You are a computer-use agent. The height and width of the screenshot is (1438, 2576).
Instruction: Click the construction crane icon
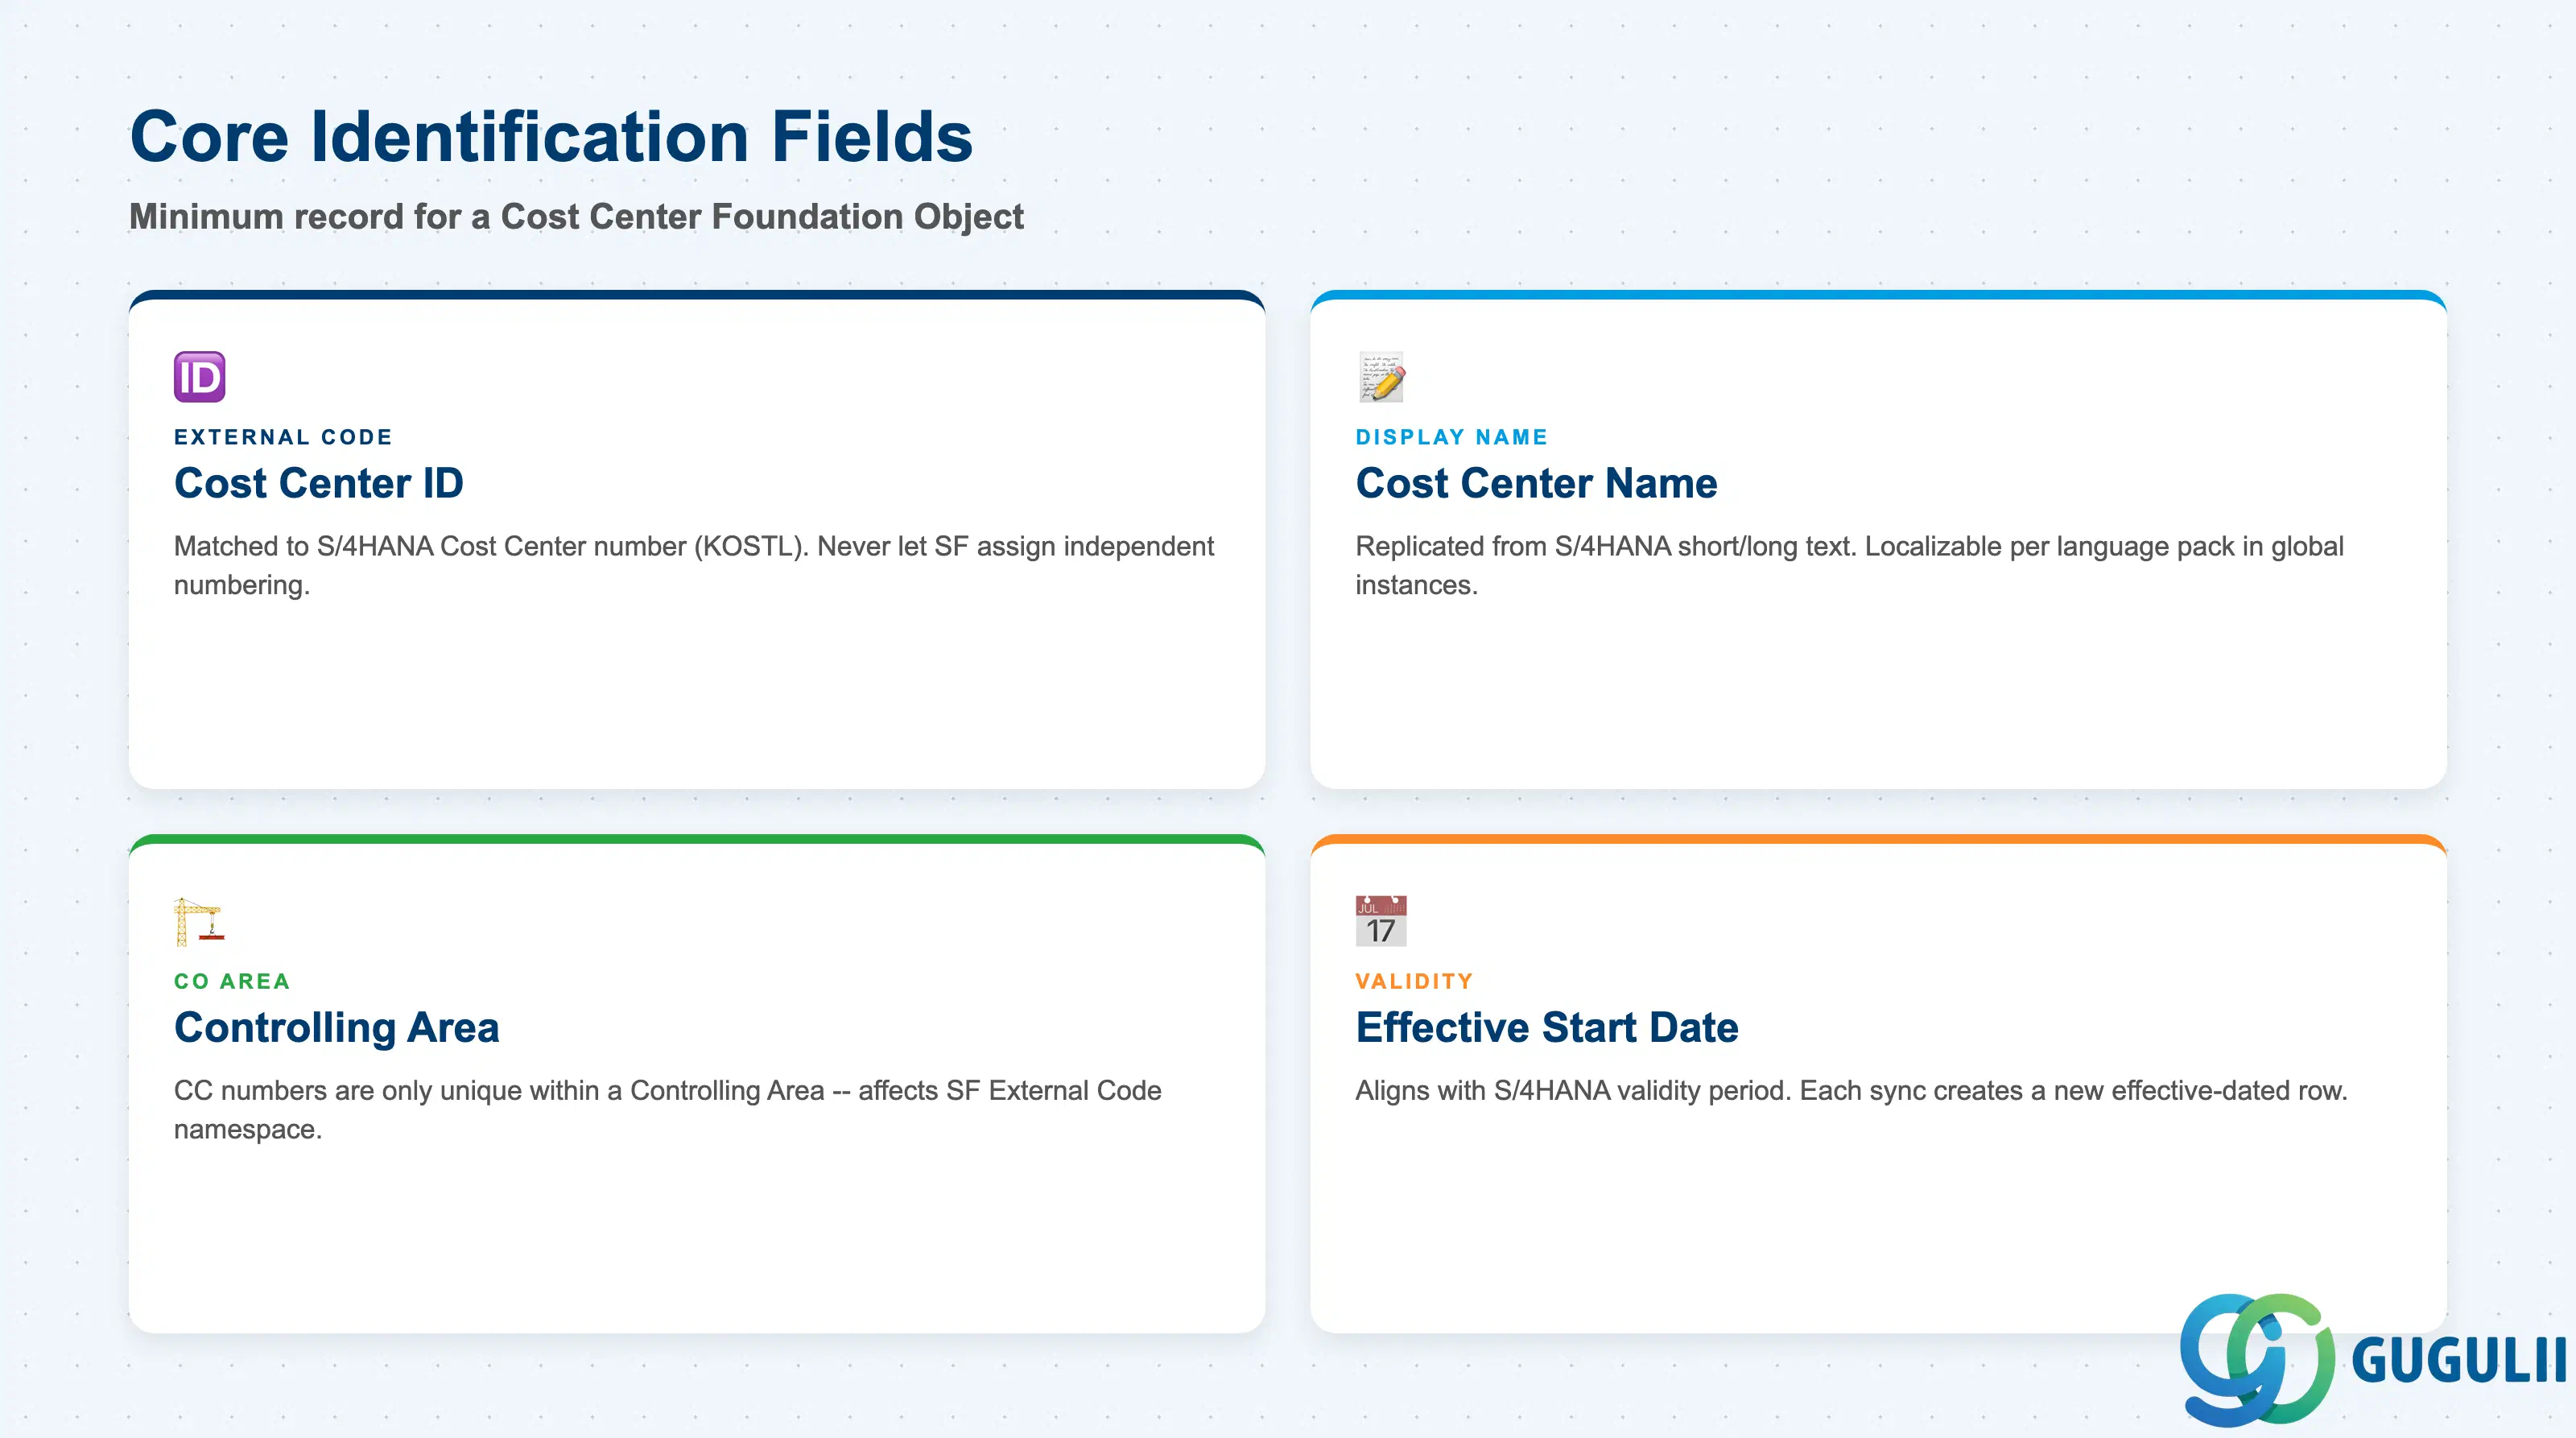click(x=199, y=921)
